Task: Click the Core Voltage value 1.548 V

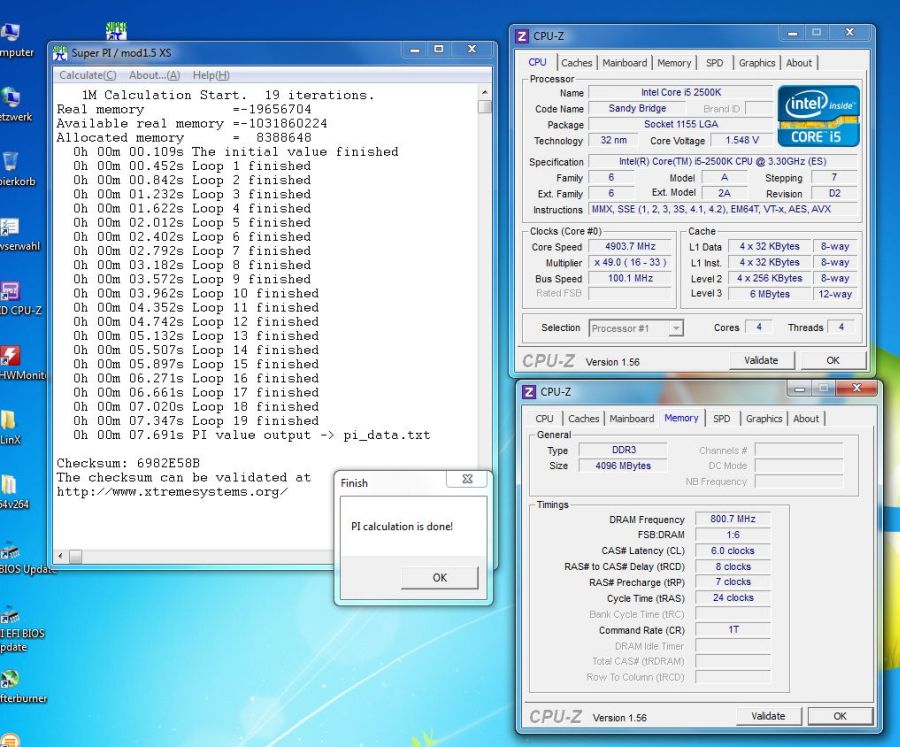Action: 742,140
